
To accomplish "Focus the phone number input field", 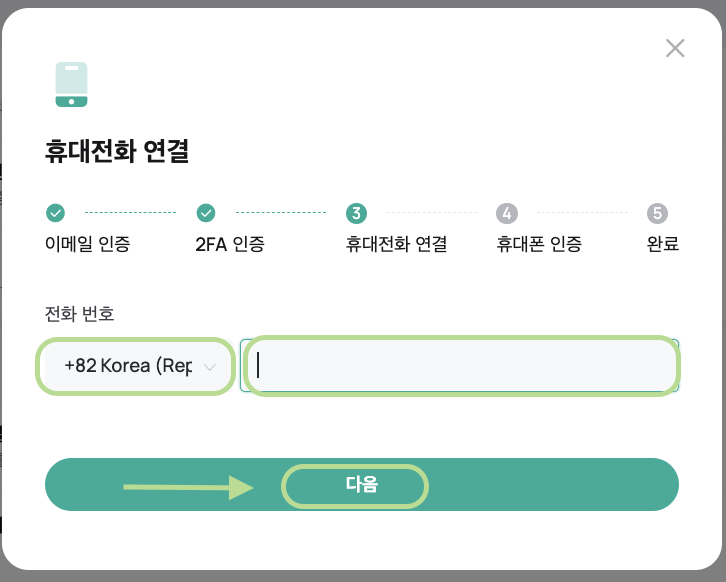I will 459,365.
